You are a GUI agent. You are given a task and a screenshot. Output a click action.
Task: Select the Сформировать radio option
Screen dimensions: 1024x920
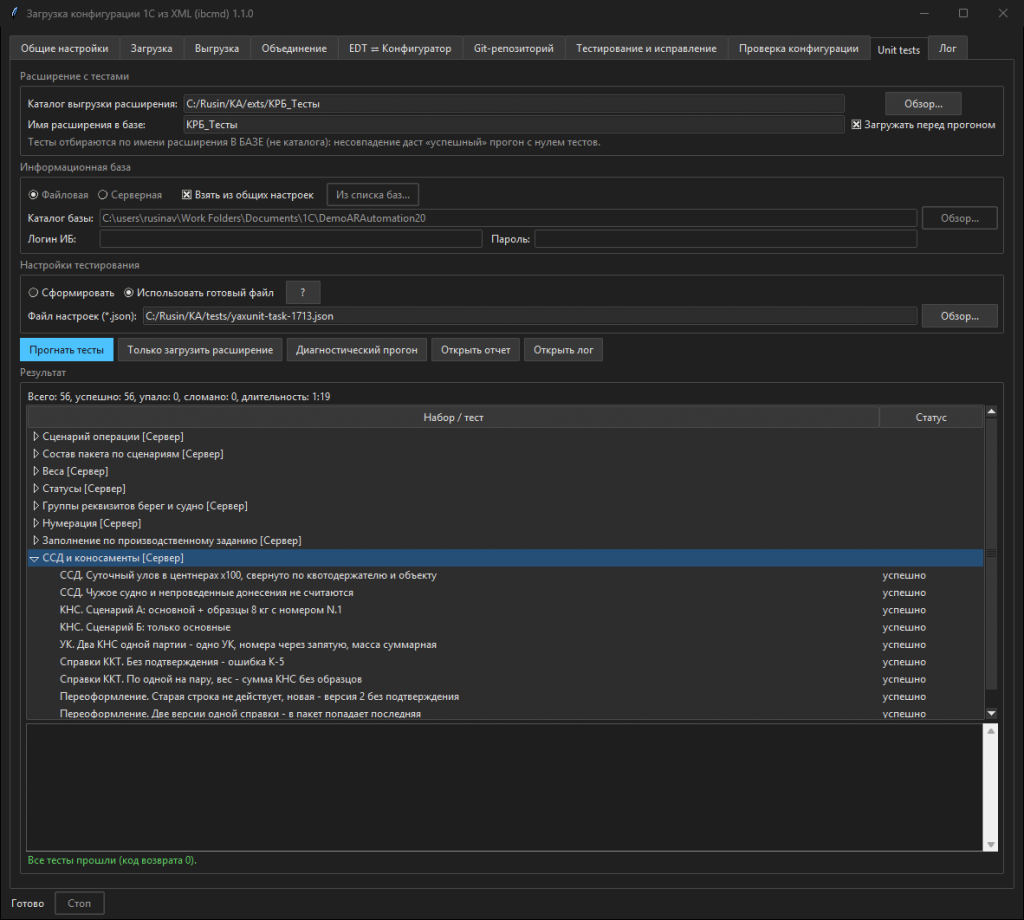point(33,293)
